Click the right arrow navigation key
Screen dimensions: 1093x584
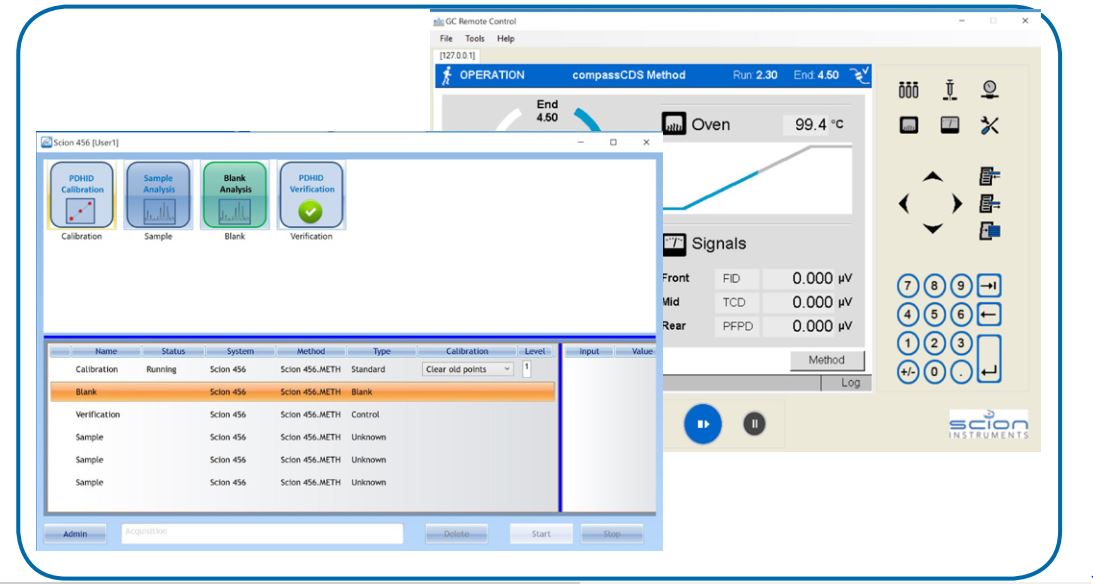(957, 203)
